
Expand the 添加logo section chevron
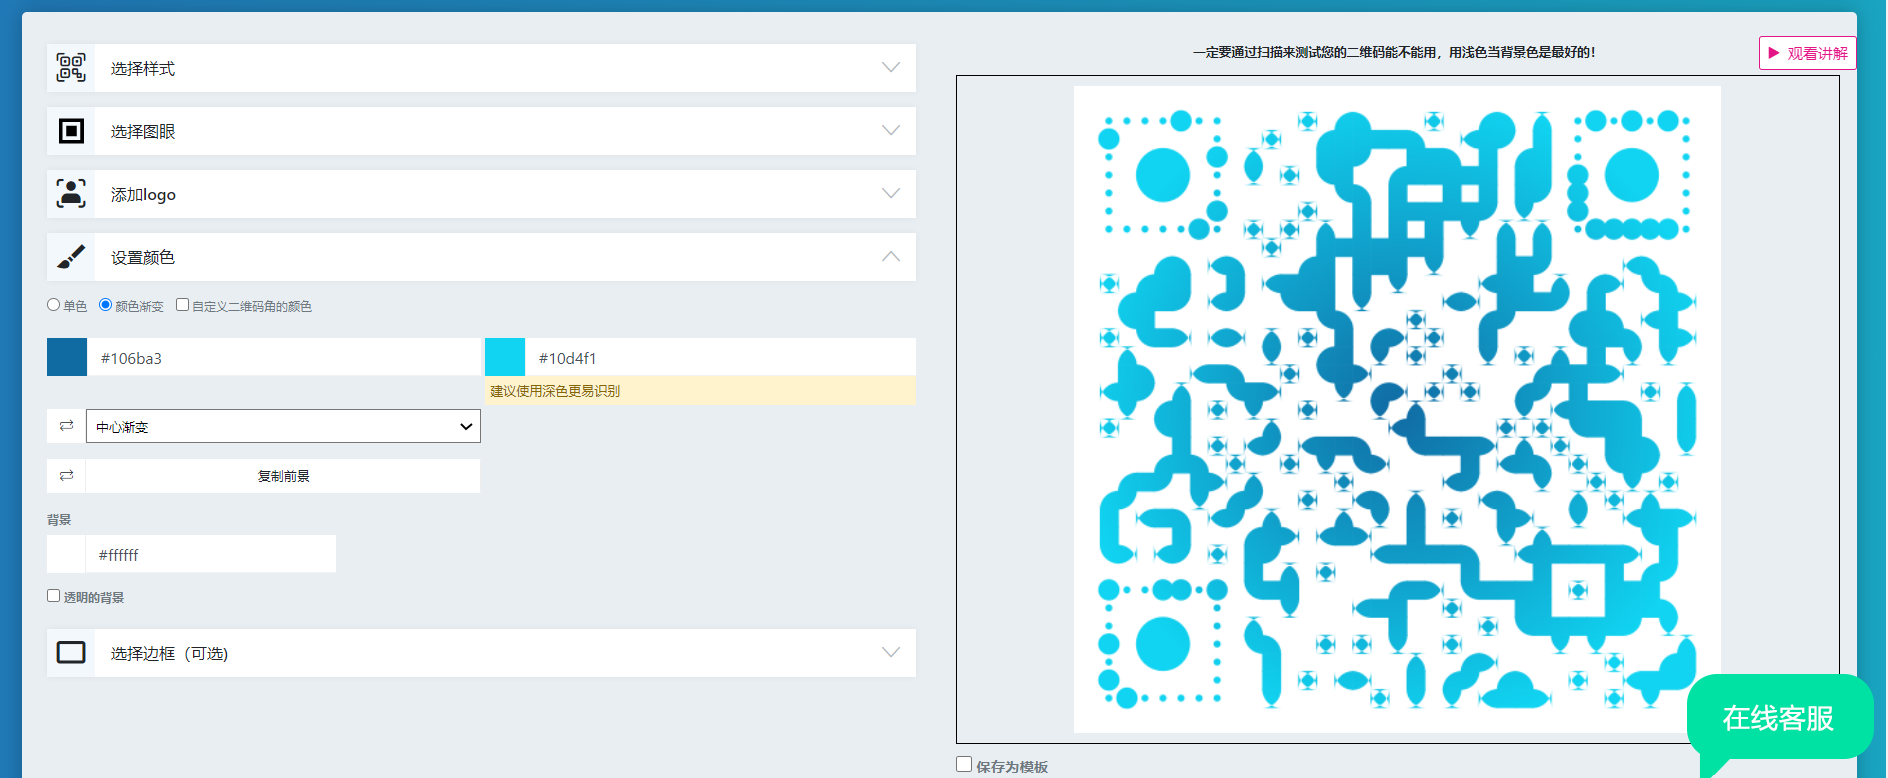(891, 193)
